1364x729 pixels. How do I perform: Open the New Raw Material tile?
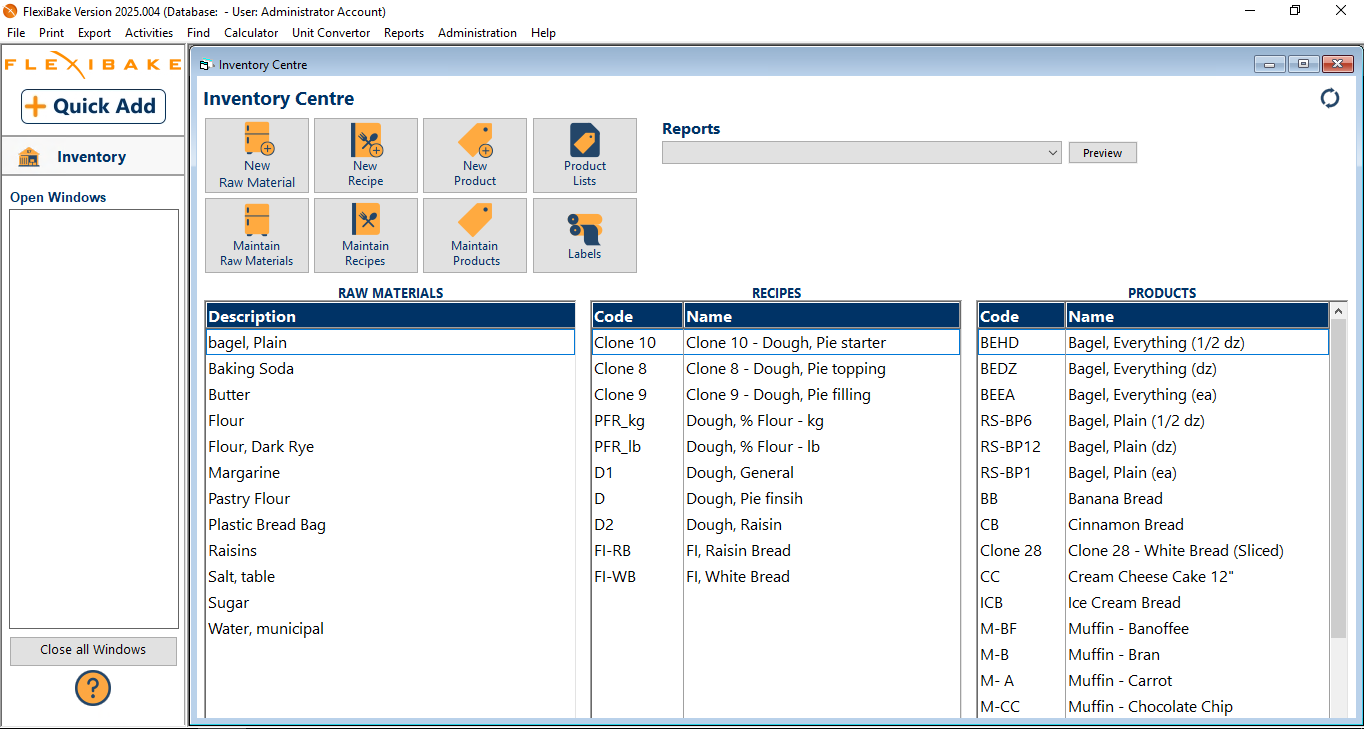[x=257, y=155]
